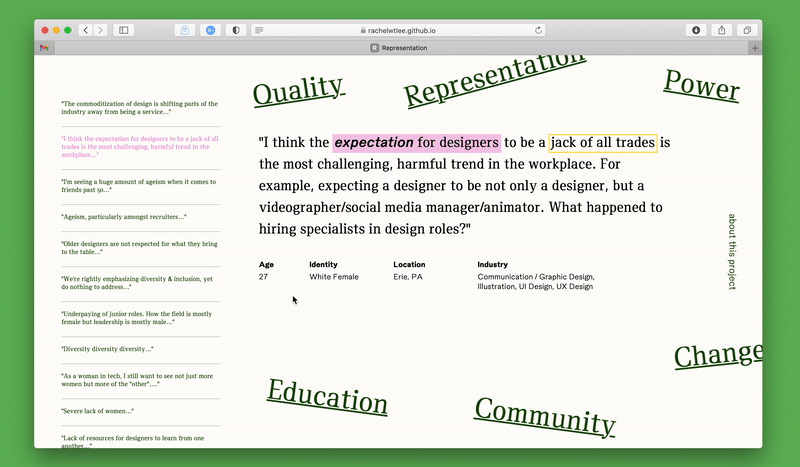Select pink quote 'I think the expectation for designers'
Image resolution: width=800 pixels, height=467 pixels.
(140, 146)
